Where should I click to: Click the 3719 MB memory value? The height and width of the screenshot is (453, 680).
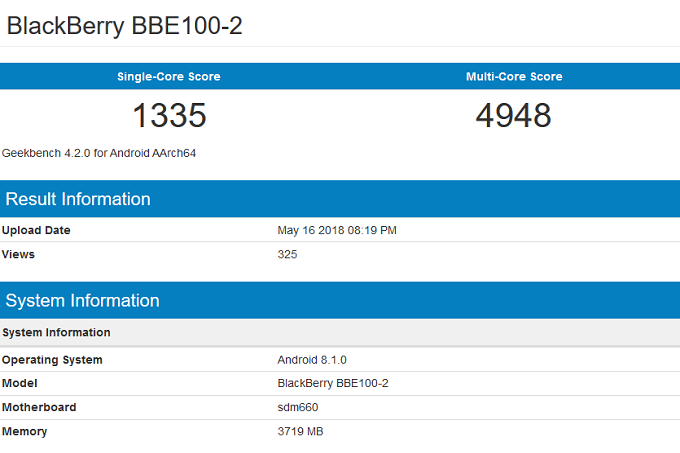(300, 432)
